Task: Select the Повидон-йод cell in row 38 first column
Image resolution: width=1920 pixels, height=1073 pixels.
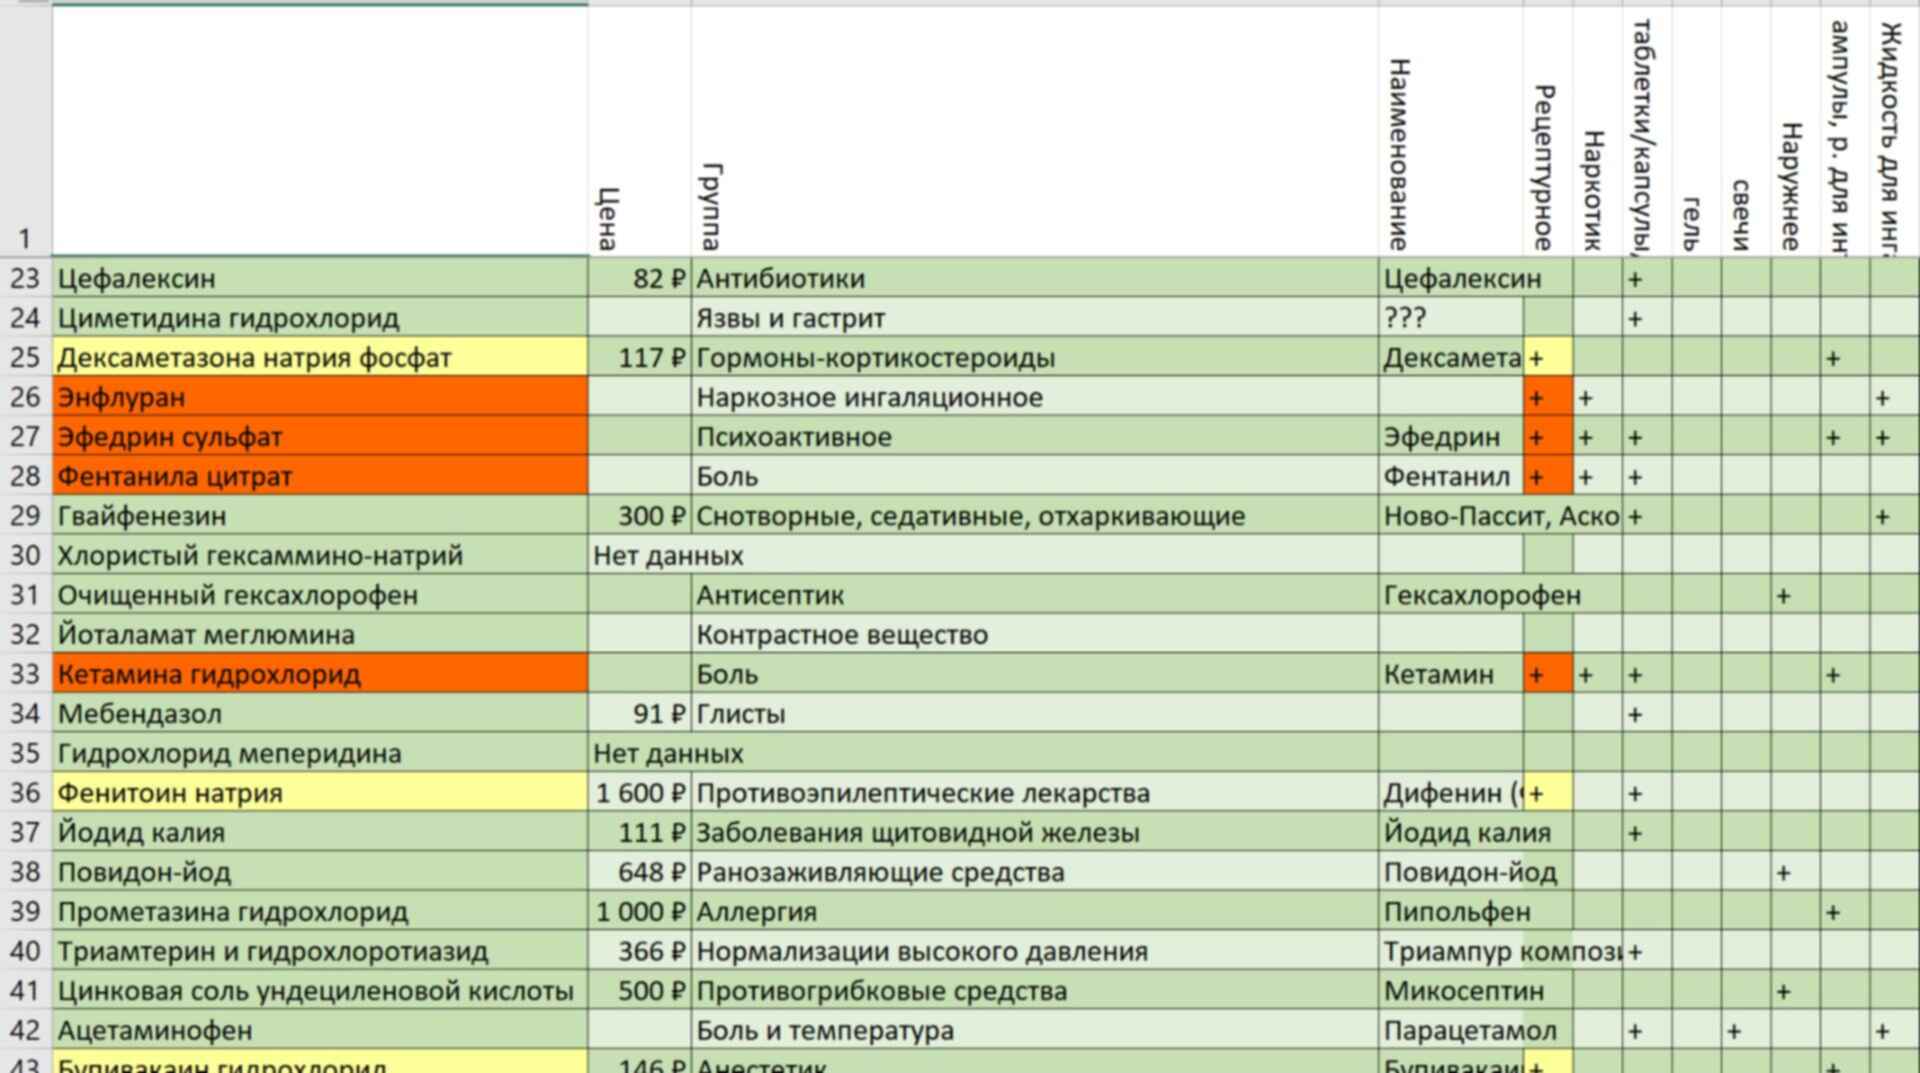Action: coord(320,872)
